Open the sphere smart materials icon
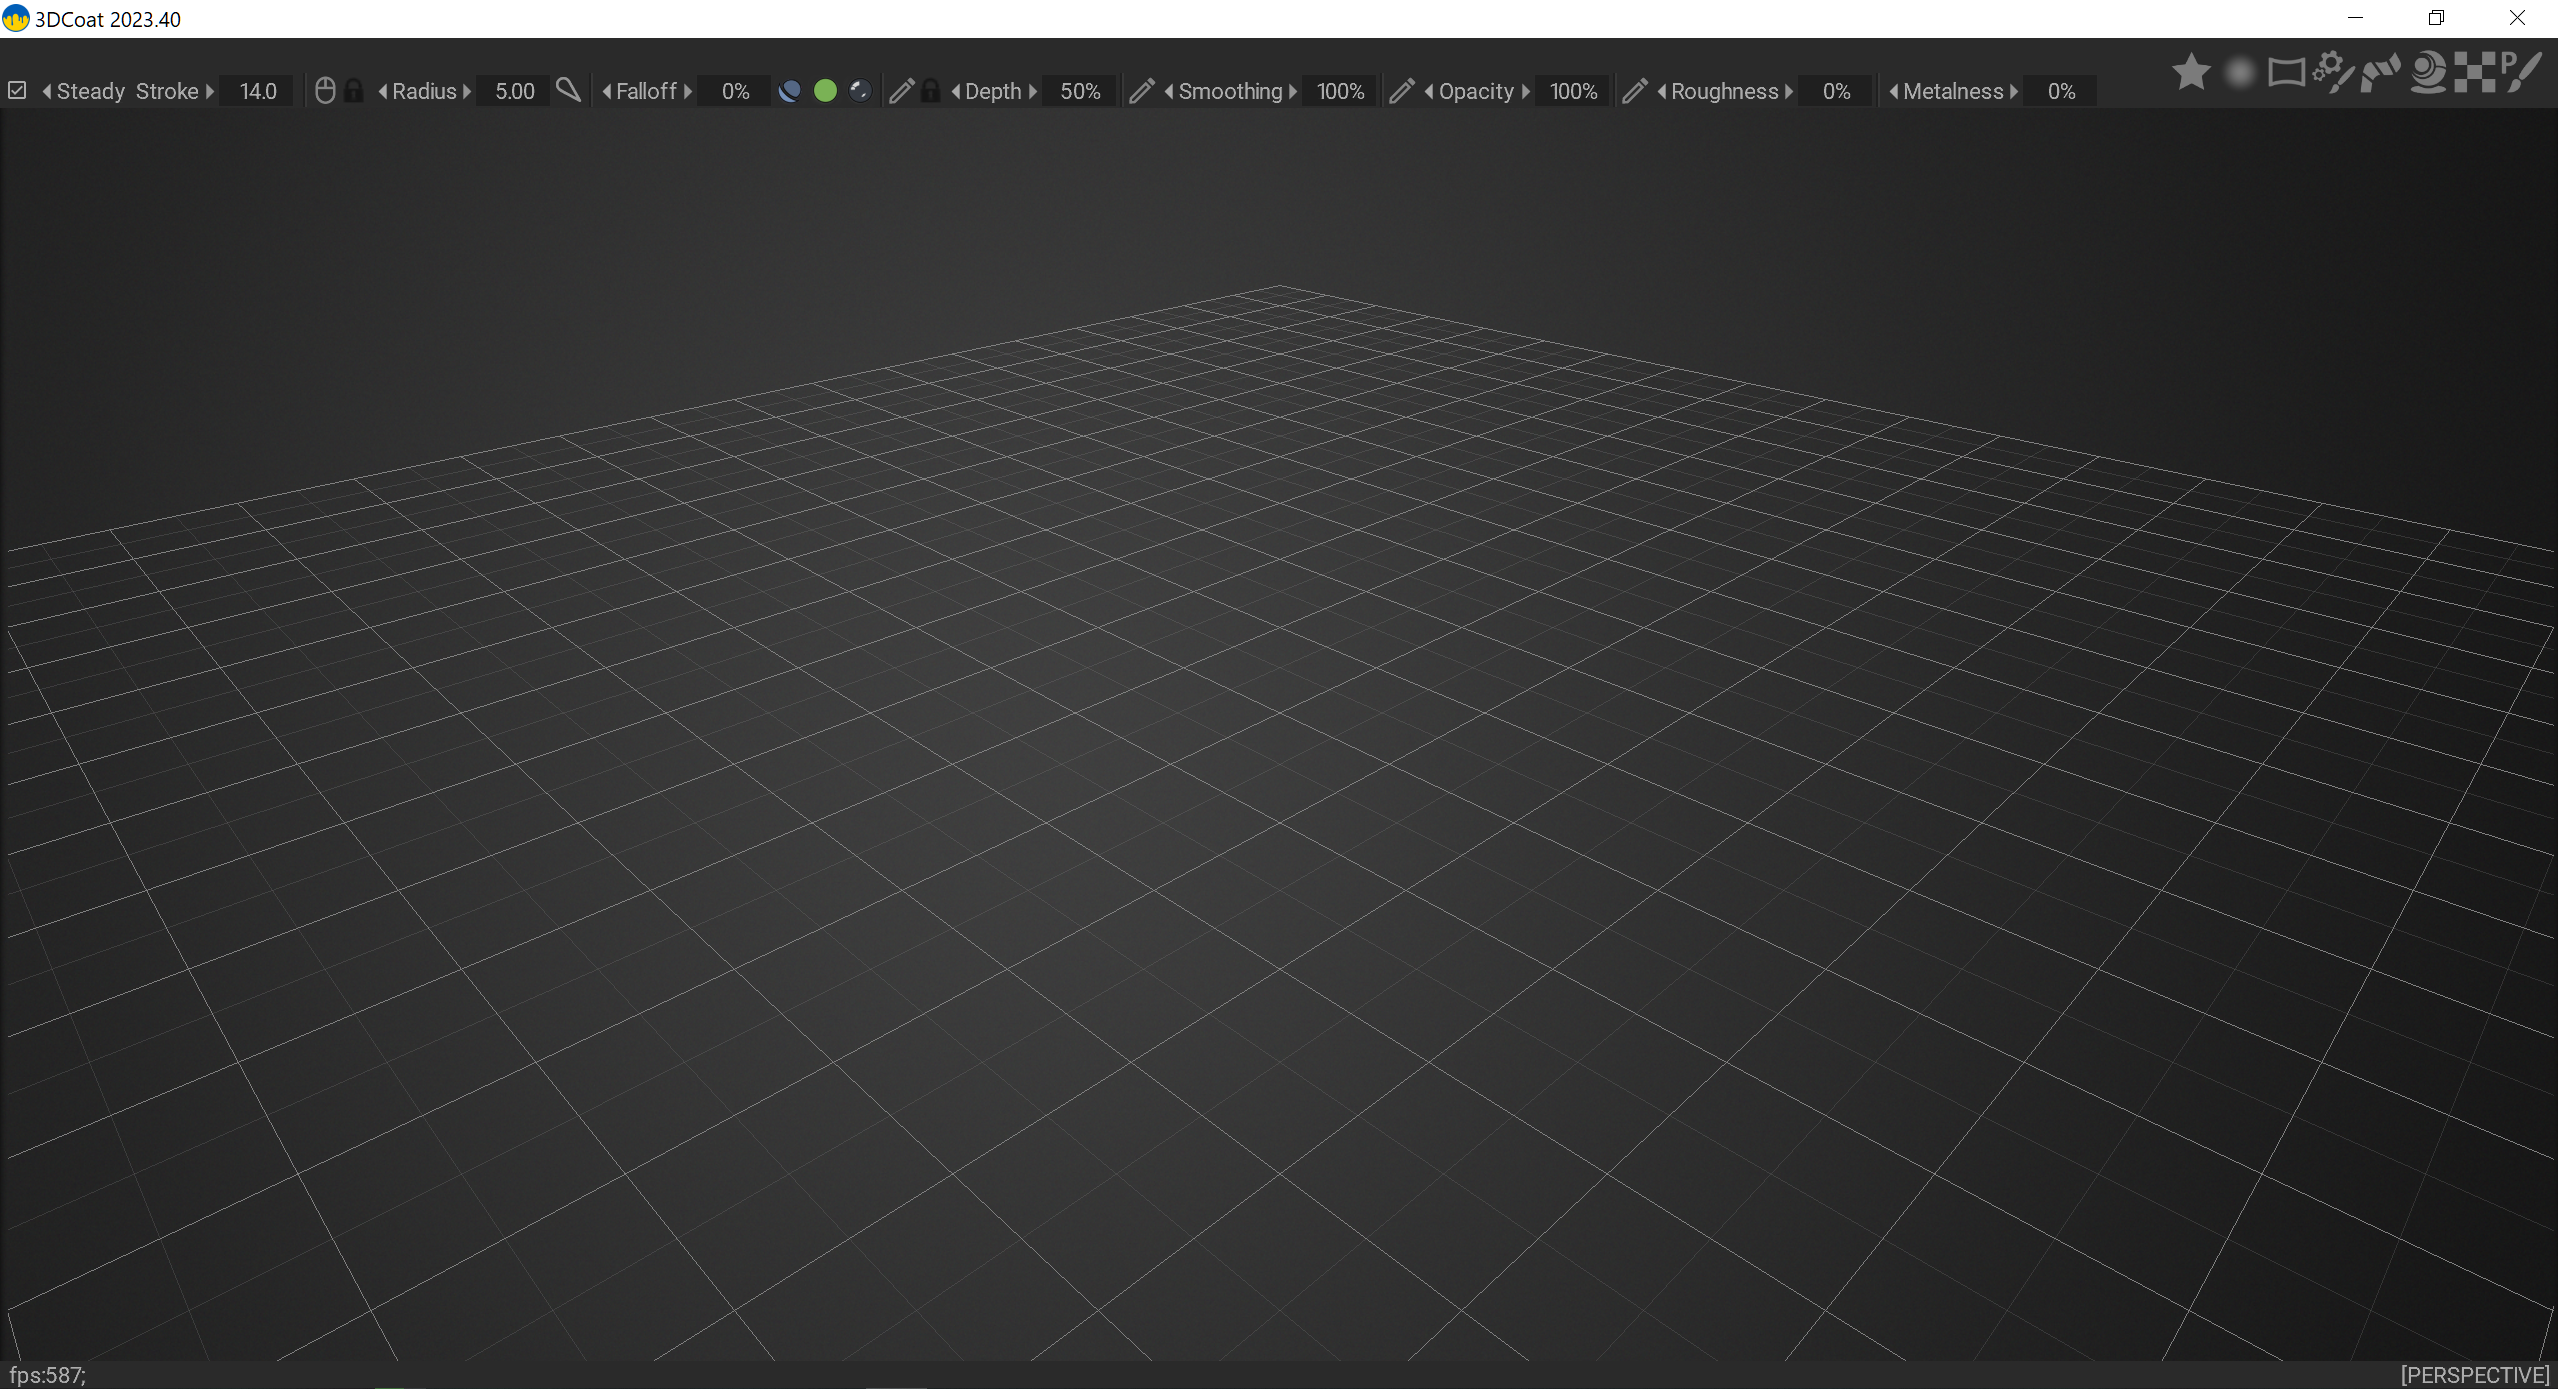This screenshot has height=1389, width=2558. pyautogui.click(x=2428, y=72)
